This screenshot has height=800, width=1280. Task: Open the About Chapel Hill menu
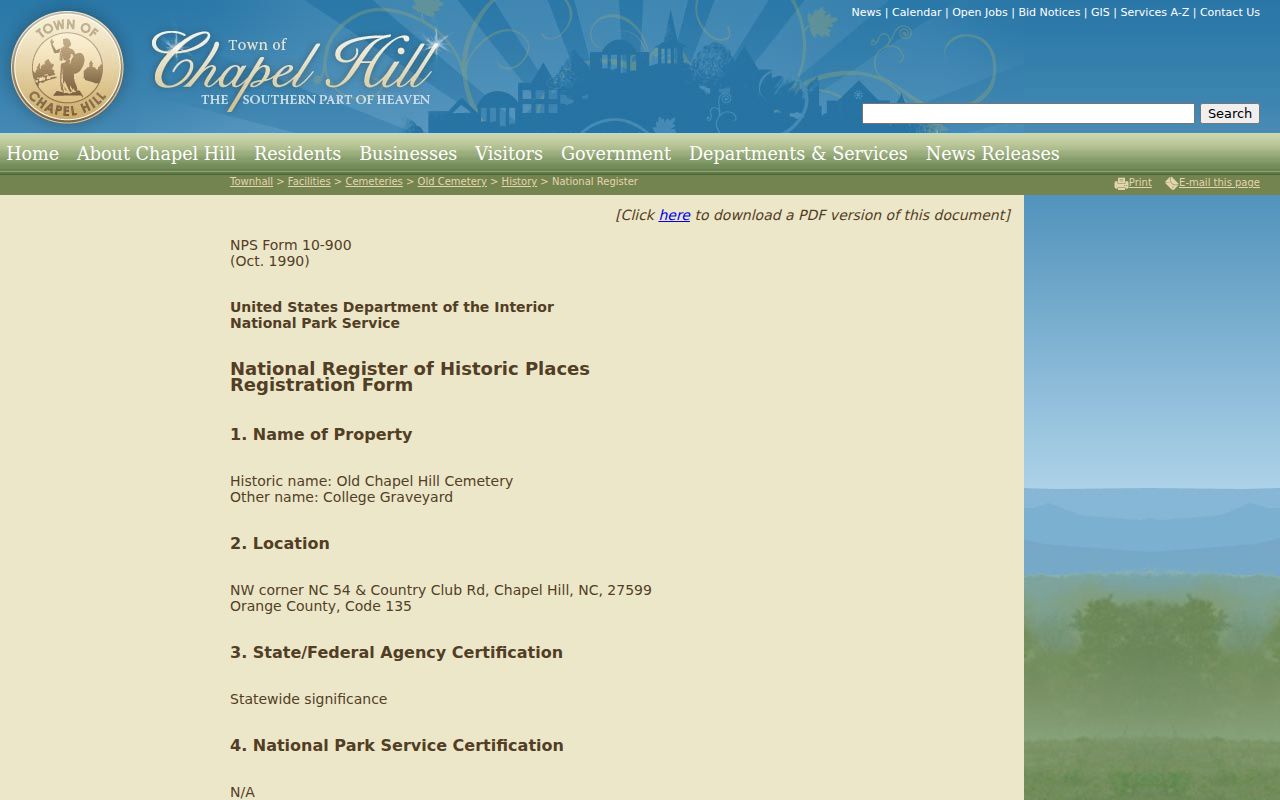coord(156,153)
